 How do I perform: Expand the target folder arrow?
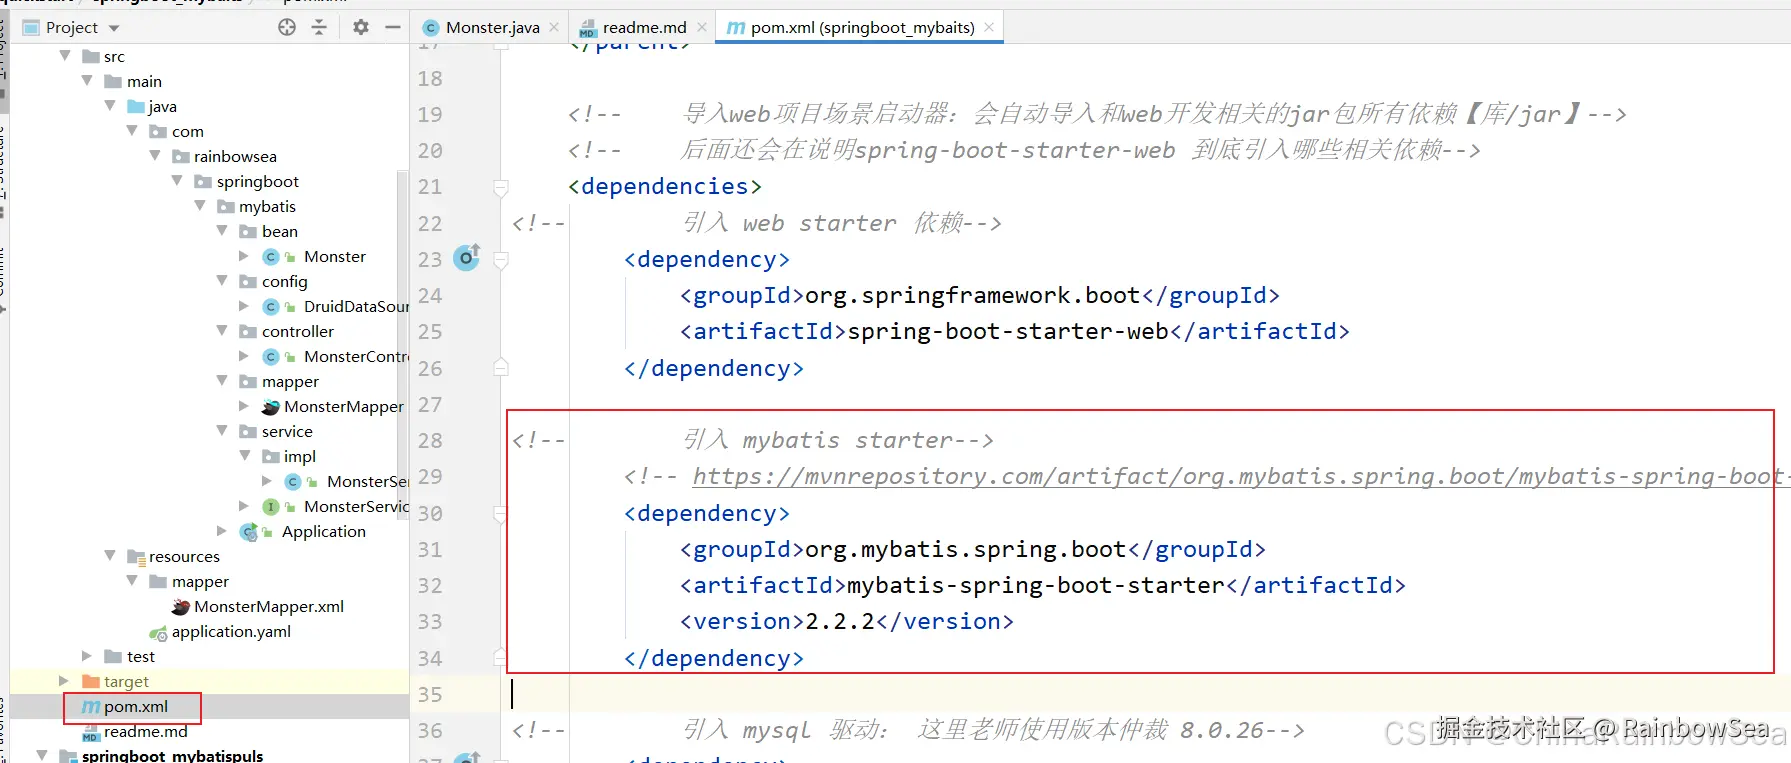64,681
